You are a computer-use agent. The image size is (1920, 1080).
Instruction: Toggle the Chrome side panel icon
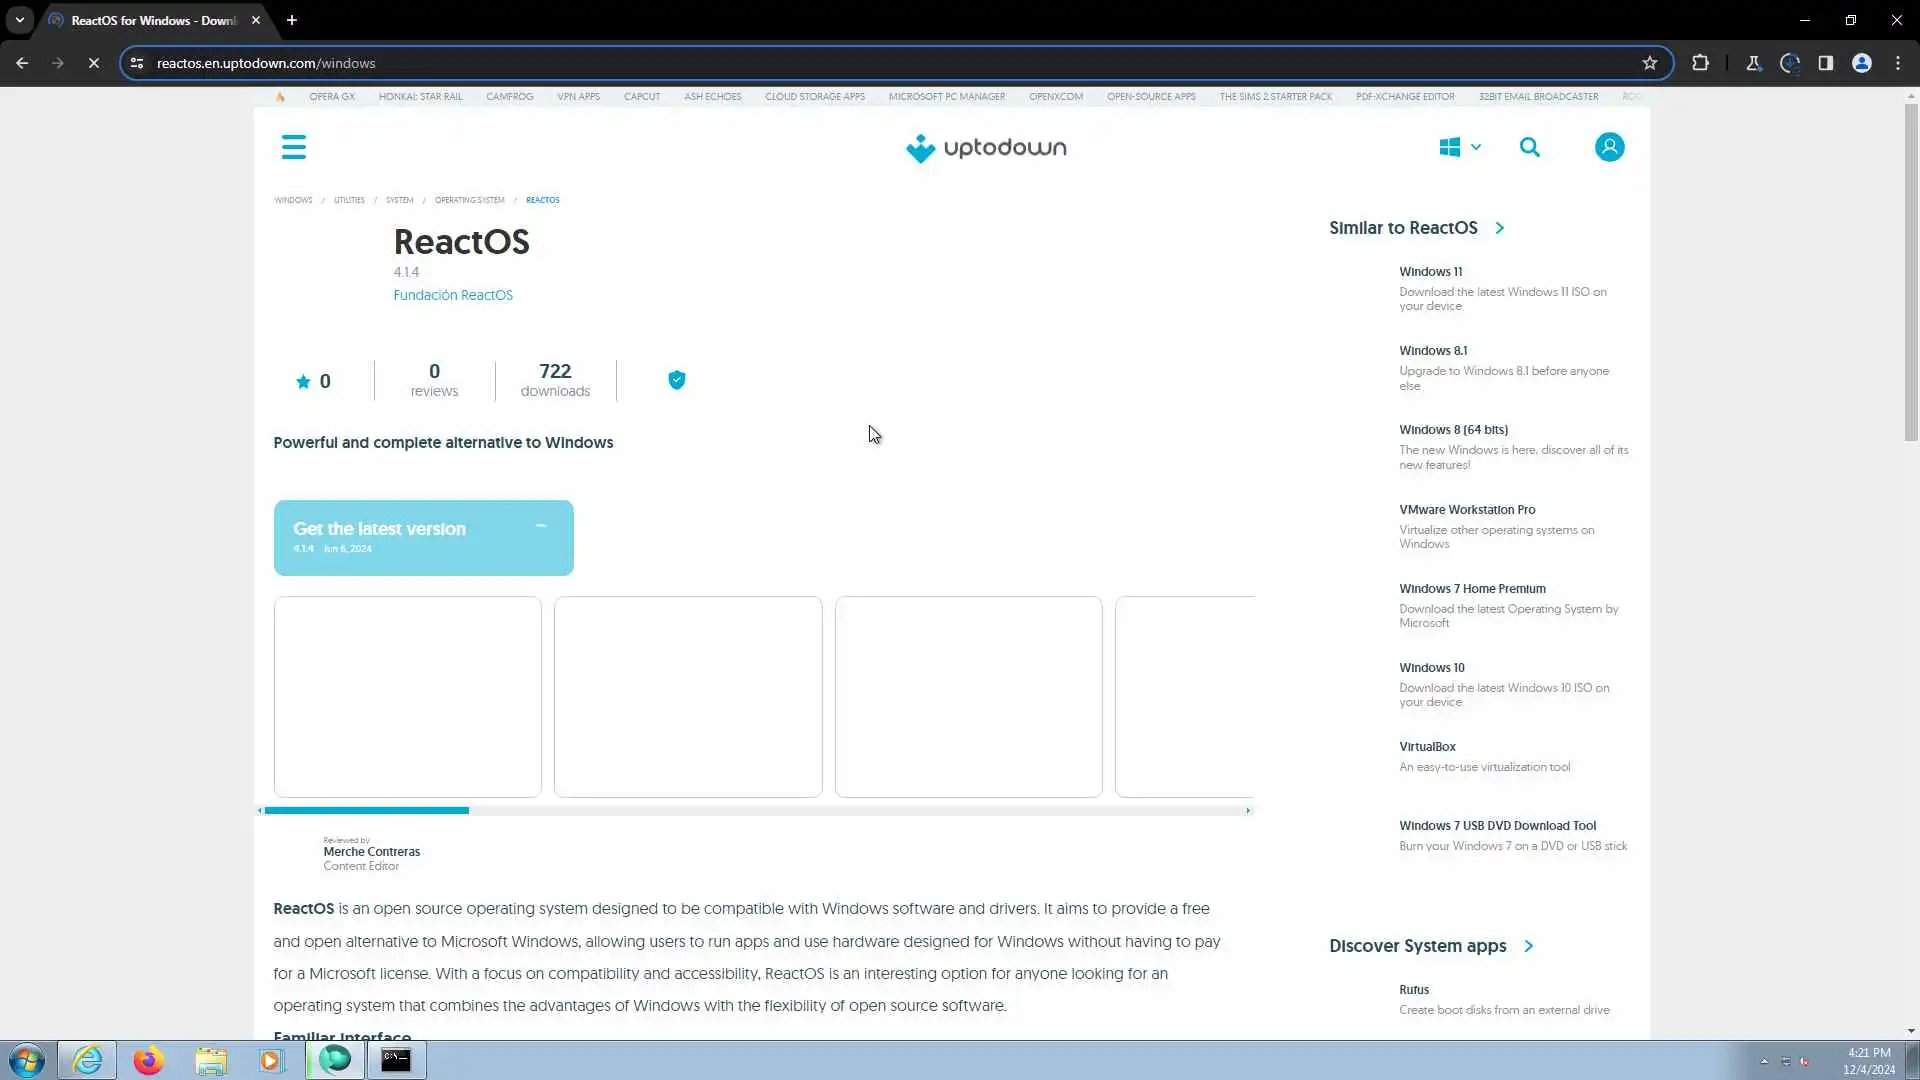(1825, 63)
